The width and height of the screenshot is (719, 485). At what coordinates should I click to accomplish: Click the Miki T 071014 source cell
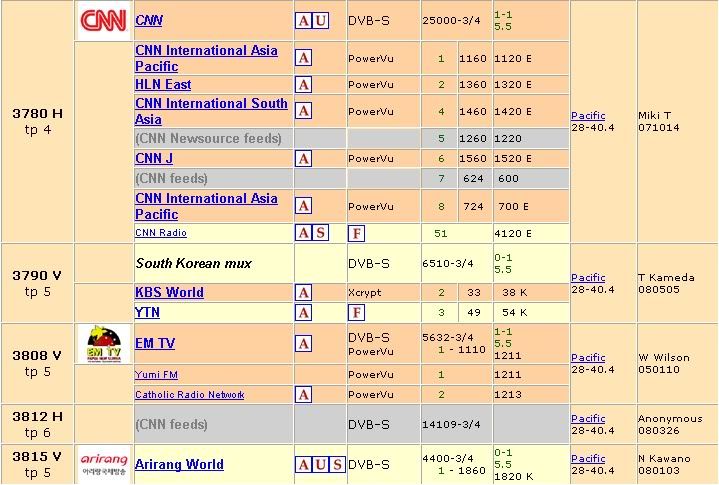click(677, 121)
